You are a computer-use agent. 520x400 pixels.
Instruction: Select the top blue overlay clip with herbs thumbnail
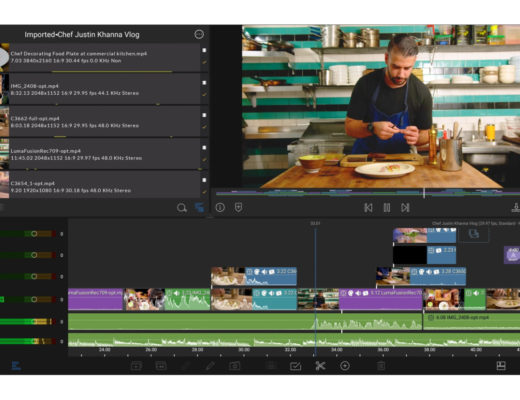click(x=424, y=235)
